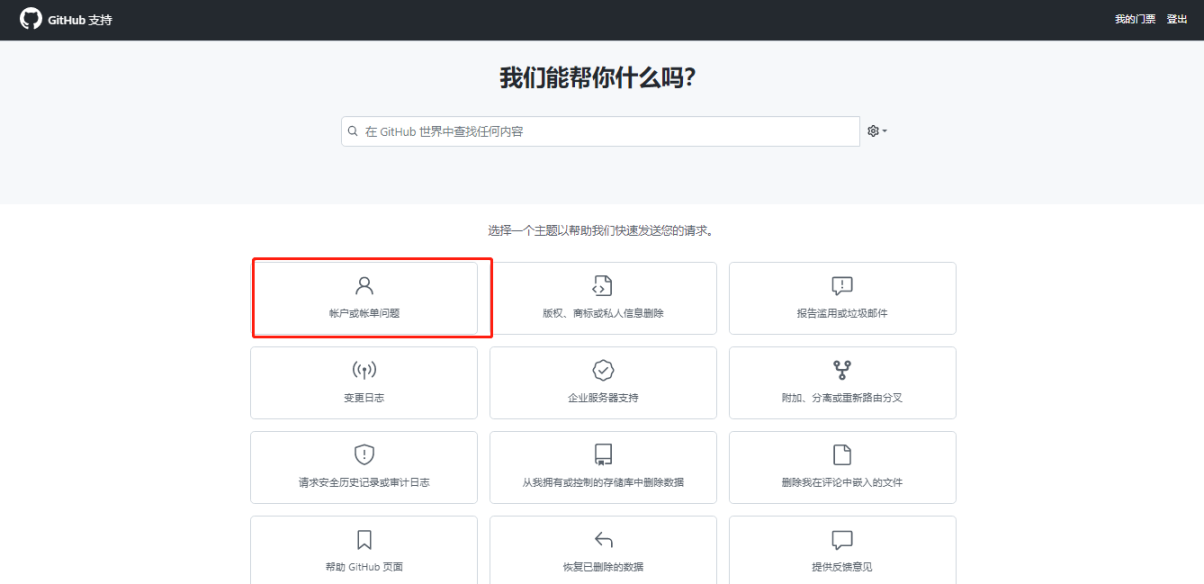
Task: Click the verified badge icon for 企业服务器支持
Action: tap(602, 371)
